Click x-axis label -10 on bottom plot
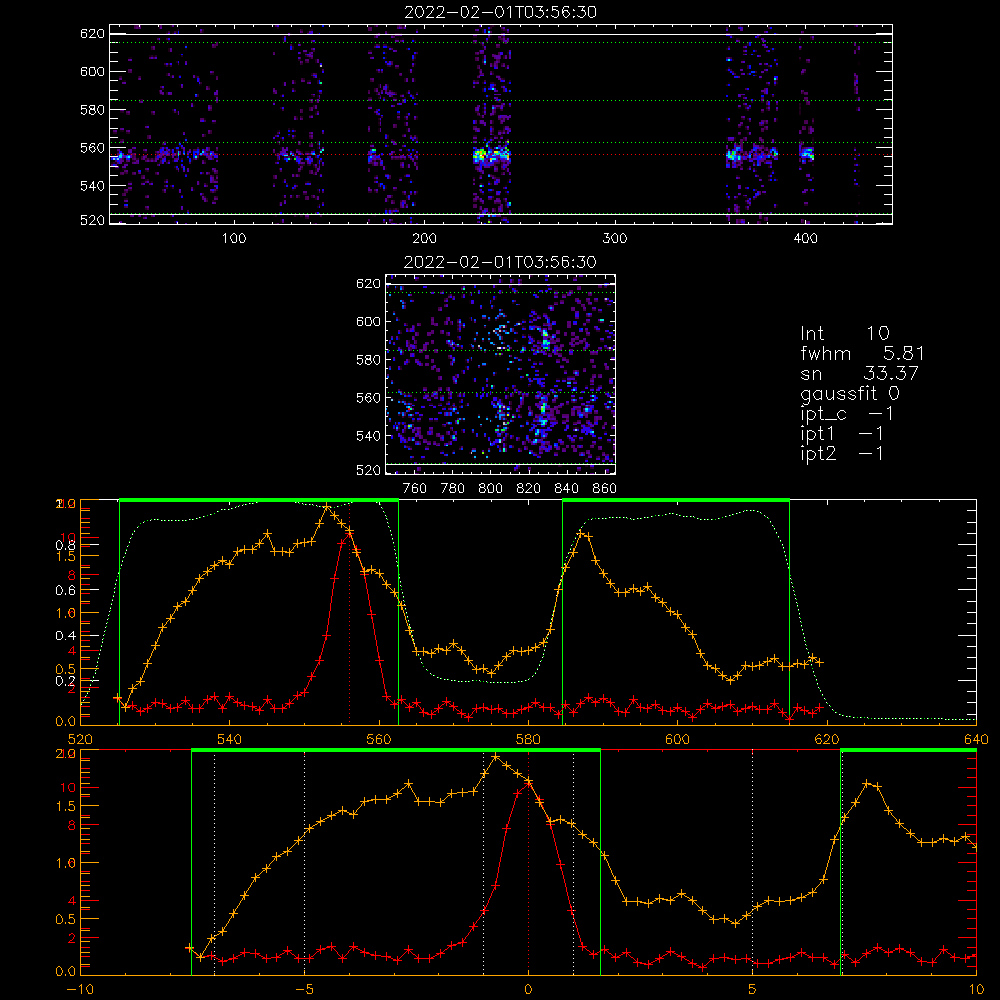1000x1000 pixels. coord(80,989)
